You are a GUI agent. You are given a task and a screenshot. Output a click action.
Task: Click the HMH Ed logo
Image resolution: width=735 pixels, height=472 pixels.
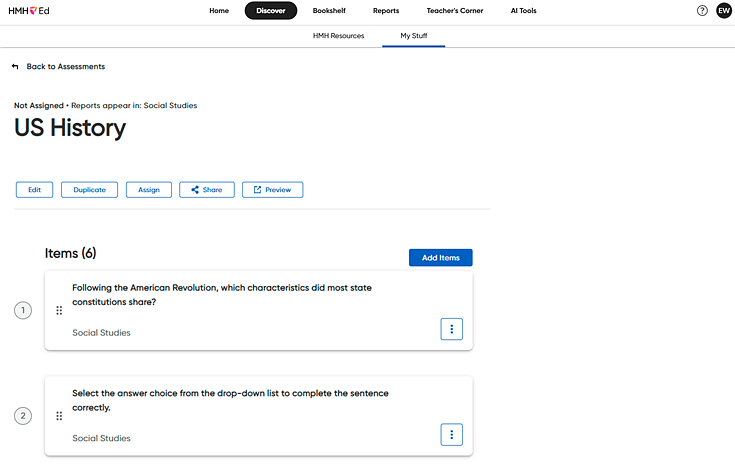29,11
